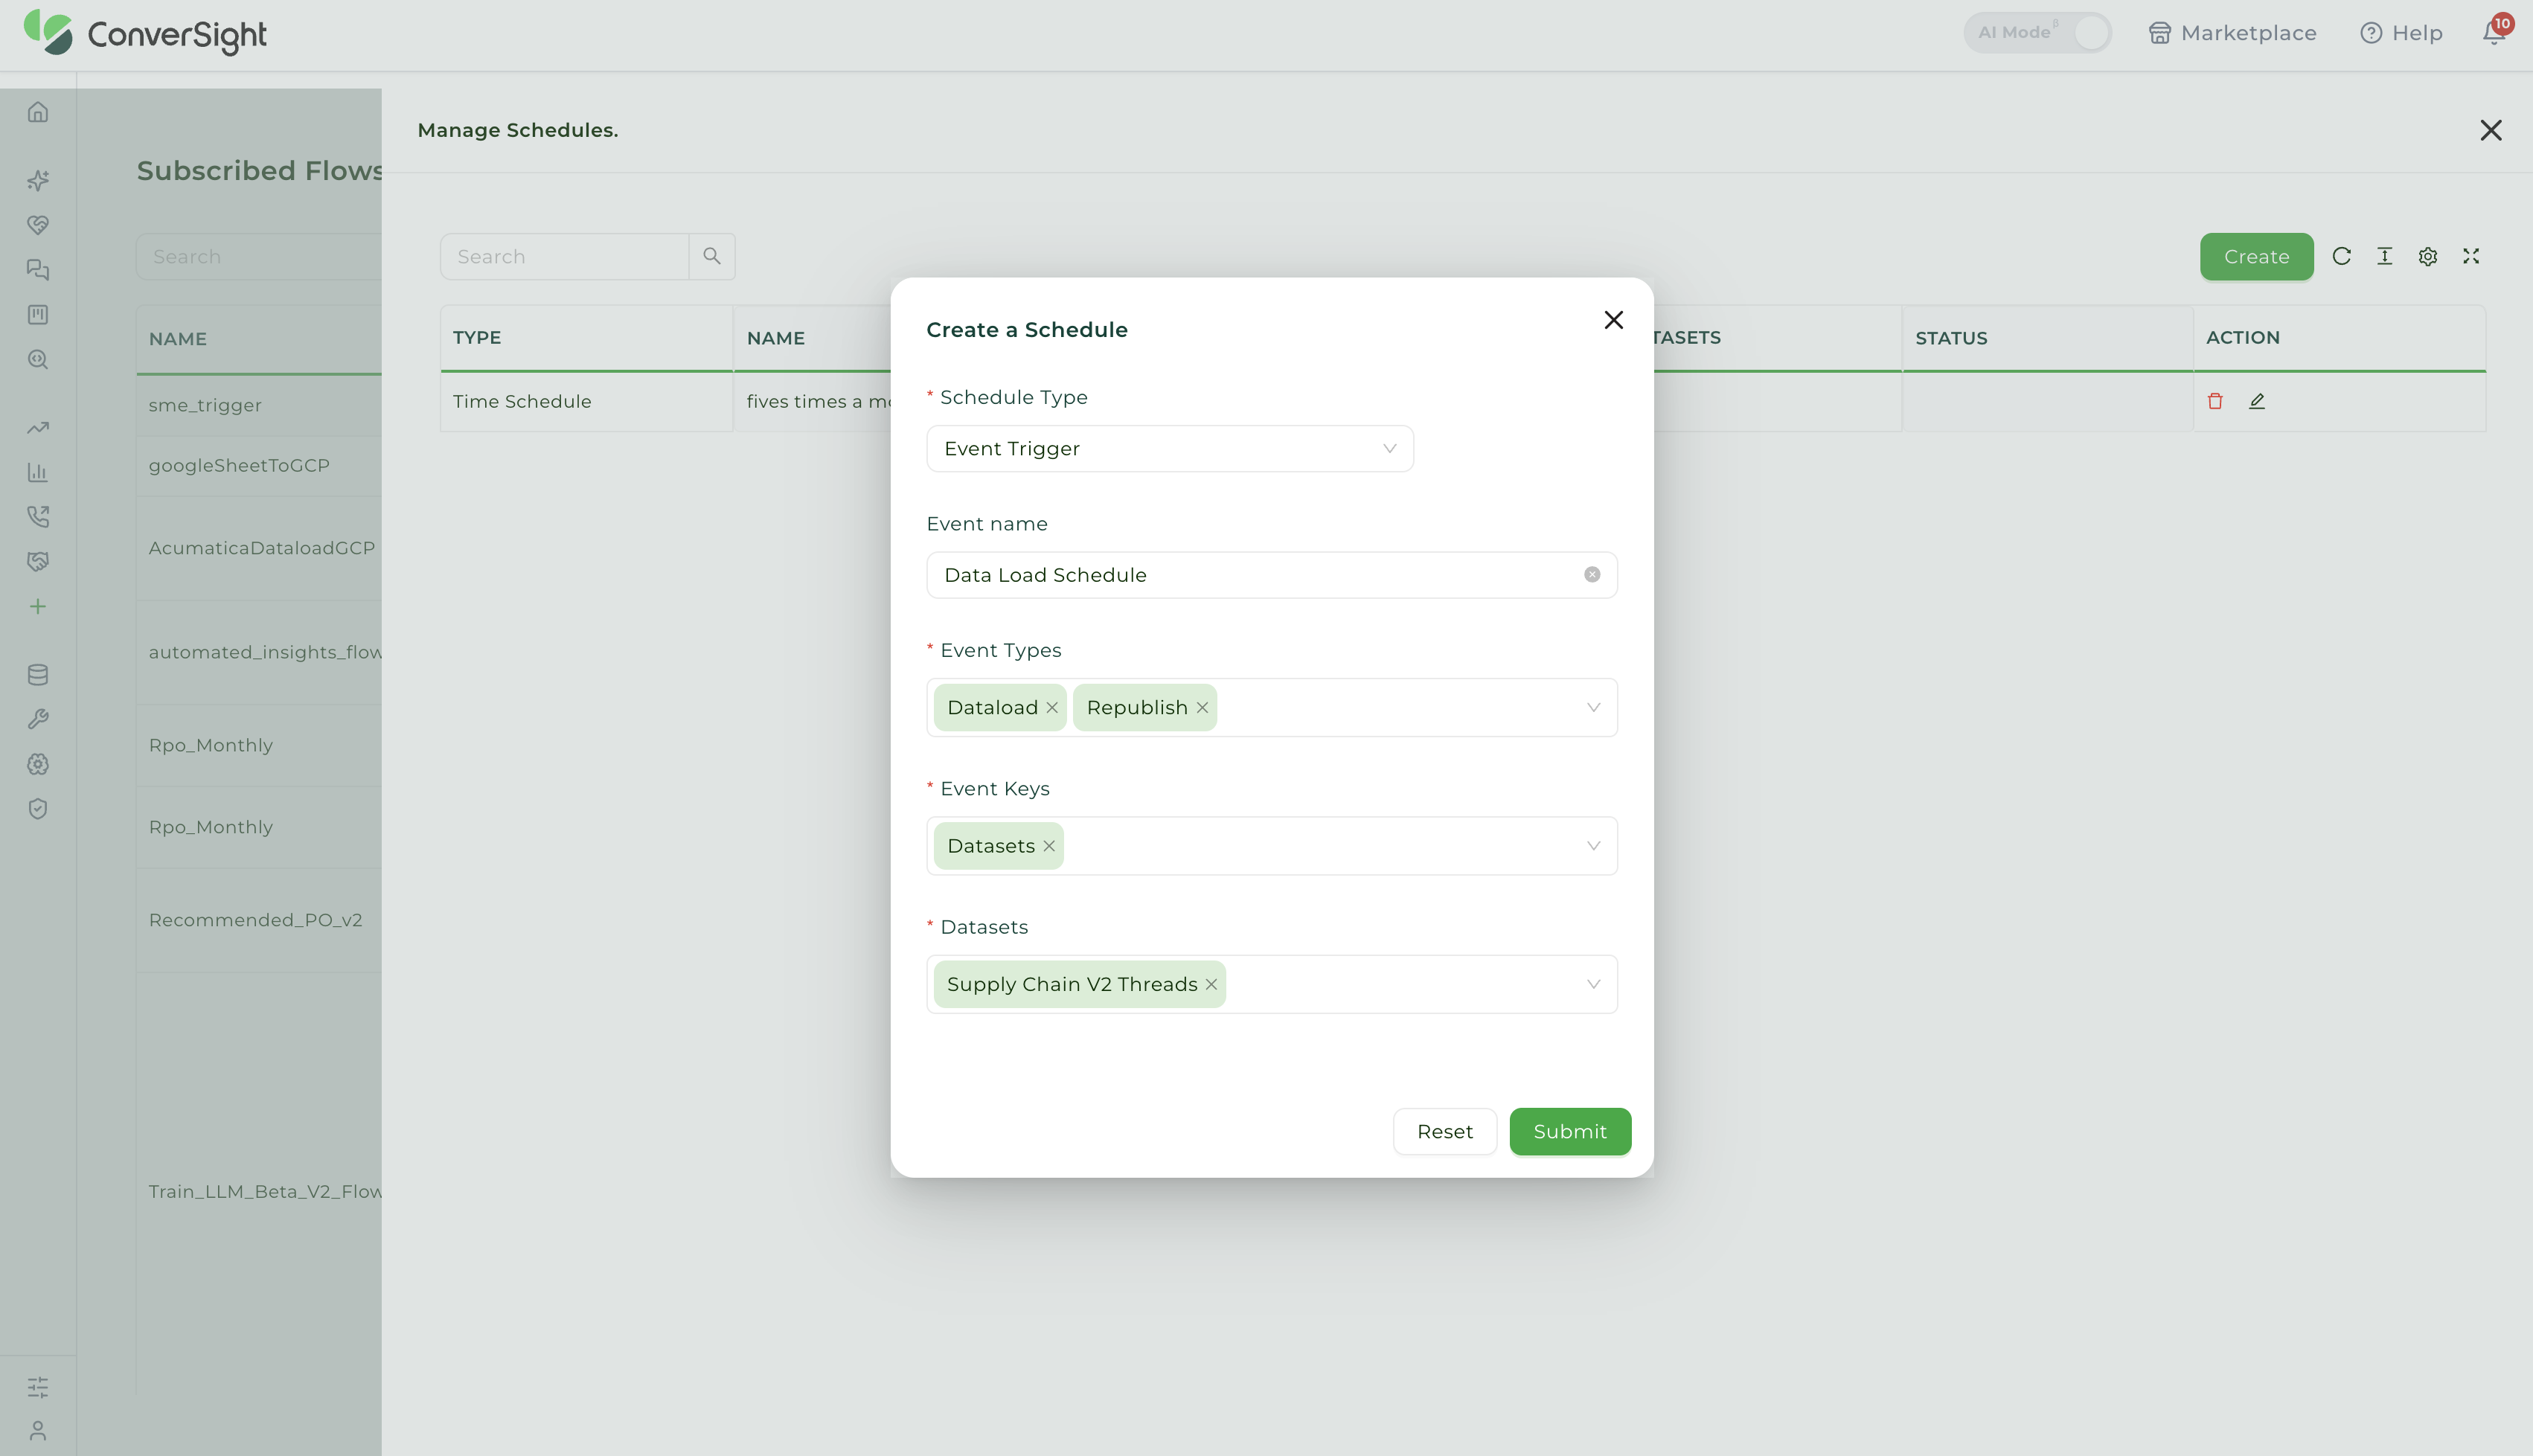Click the Submit button
Viewport: 2533px width, 1456px height.
[x=1570, y=1131]
